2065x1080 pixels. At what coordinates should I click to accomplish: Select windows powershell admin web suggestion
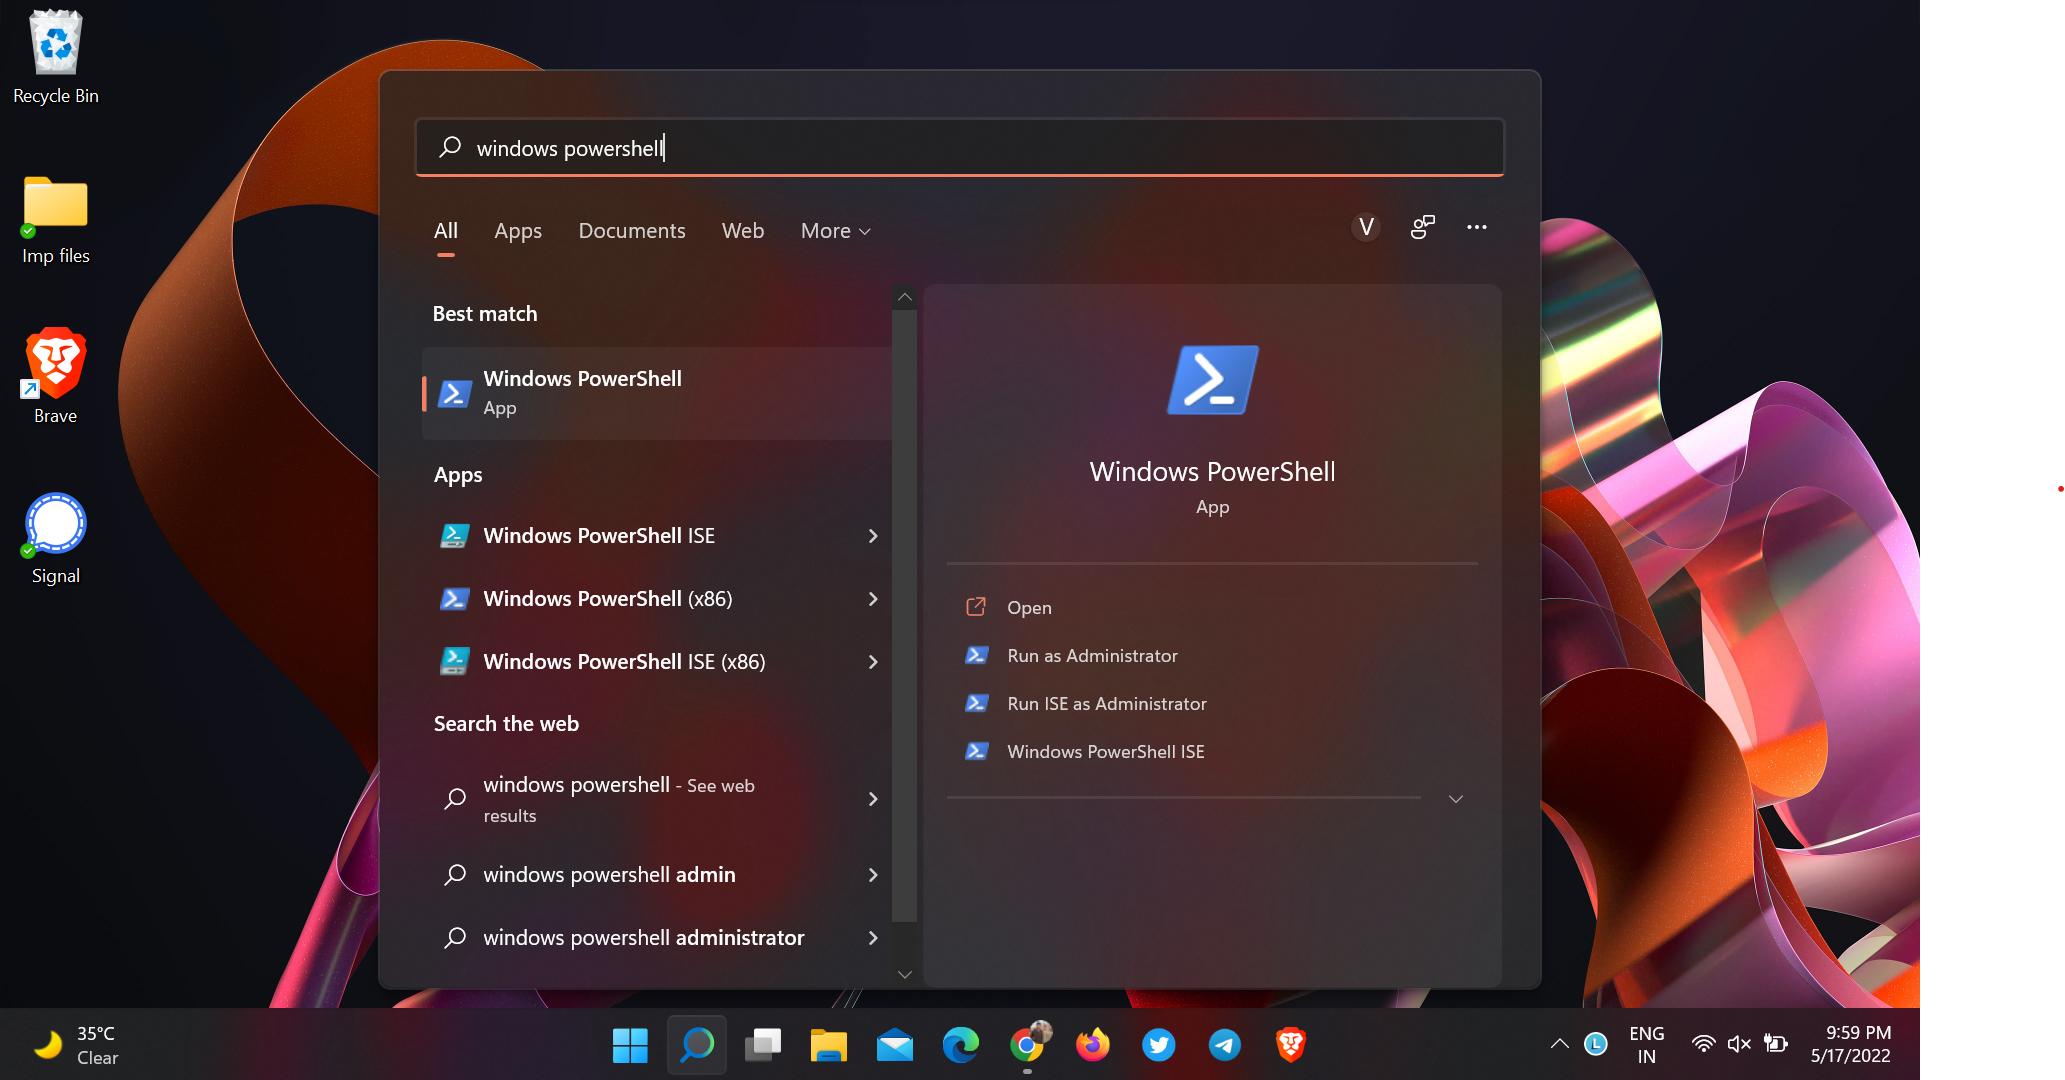(x=610, y=875)
